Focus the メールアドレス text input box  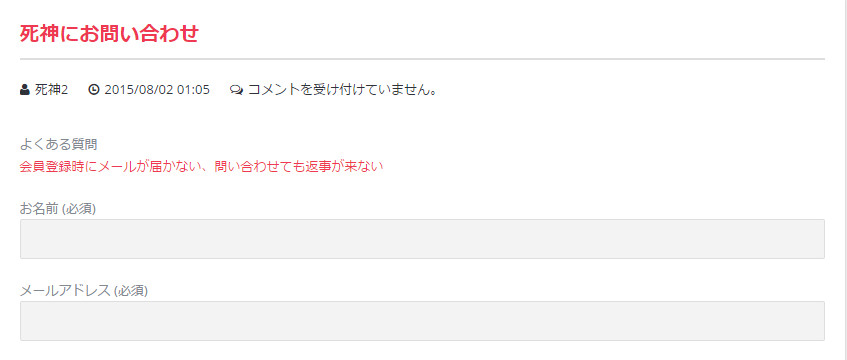coord(422,321)
